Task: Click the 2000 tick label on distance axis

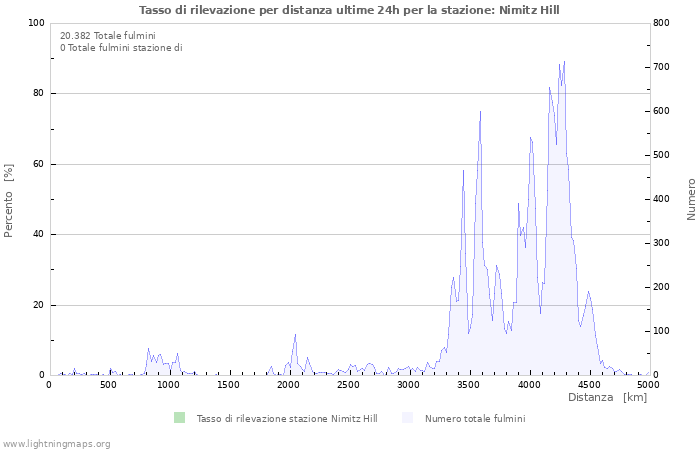Action: pos(289,385)
